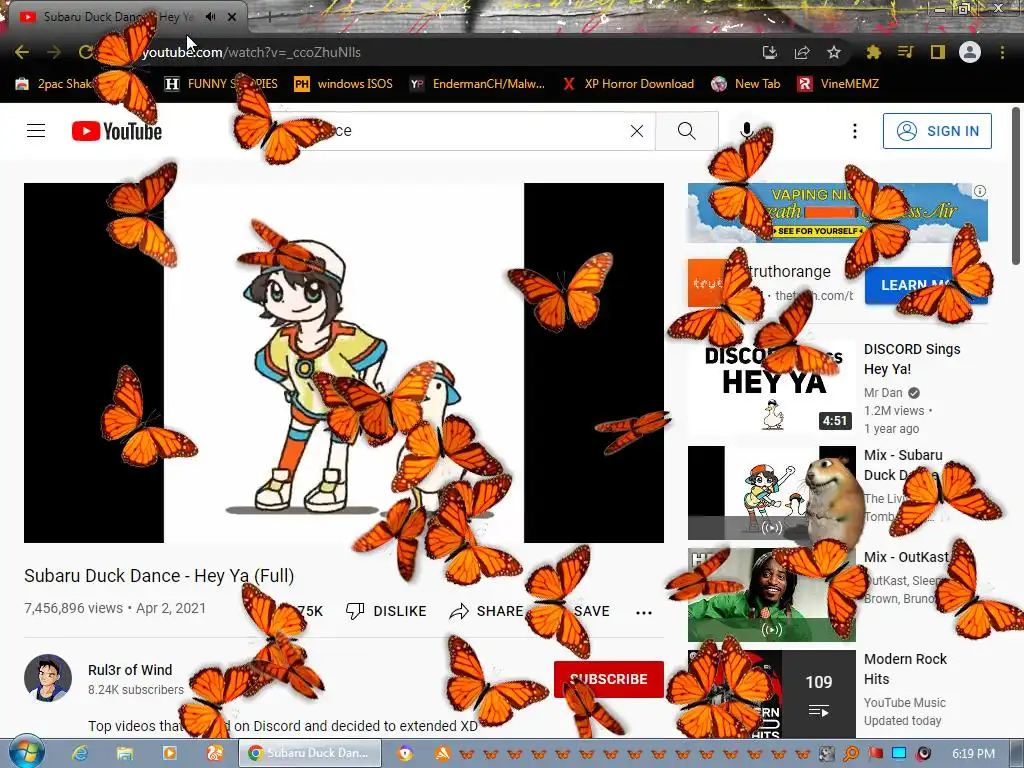
Task: Open the Mix - OutKast thumbnail
Action: [x=771, y=595]
